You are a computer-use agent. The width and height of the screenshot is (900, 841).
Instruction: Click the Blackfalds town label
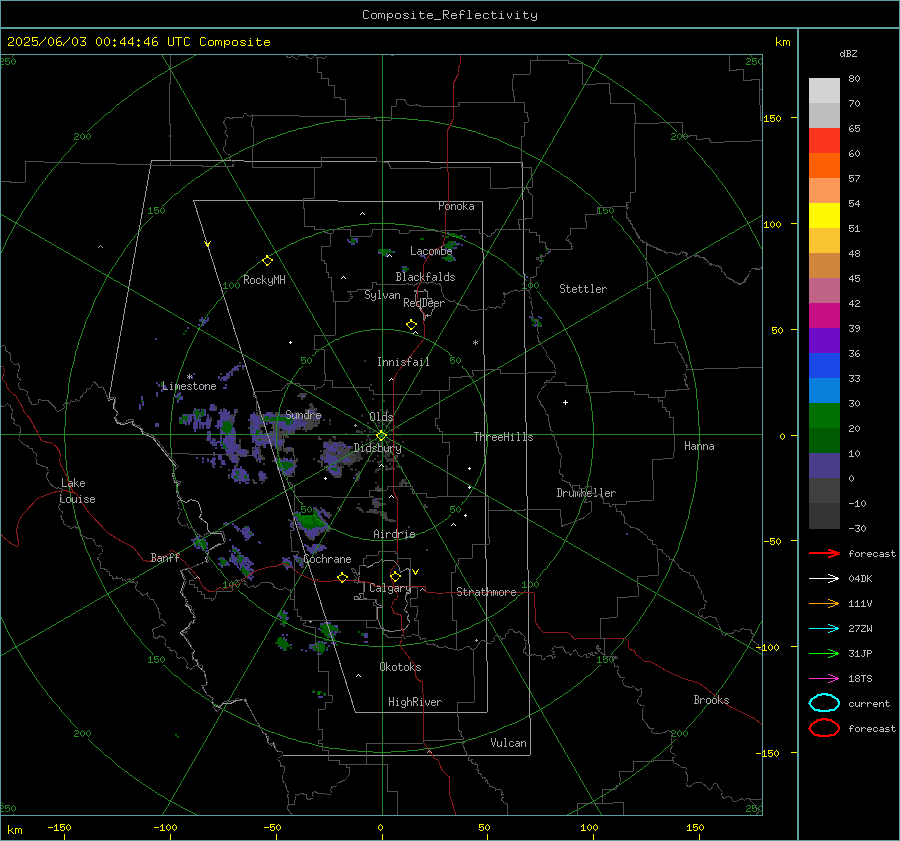coord(425,277)
